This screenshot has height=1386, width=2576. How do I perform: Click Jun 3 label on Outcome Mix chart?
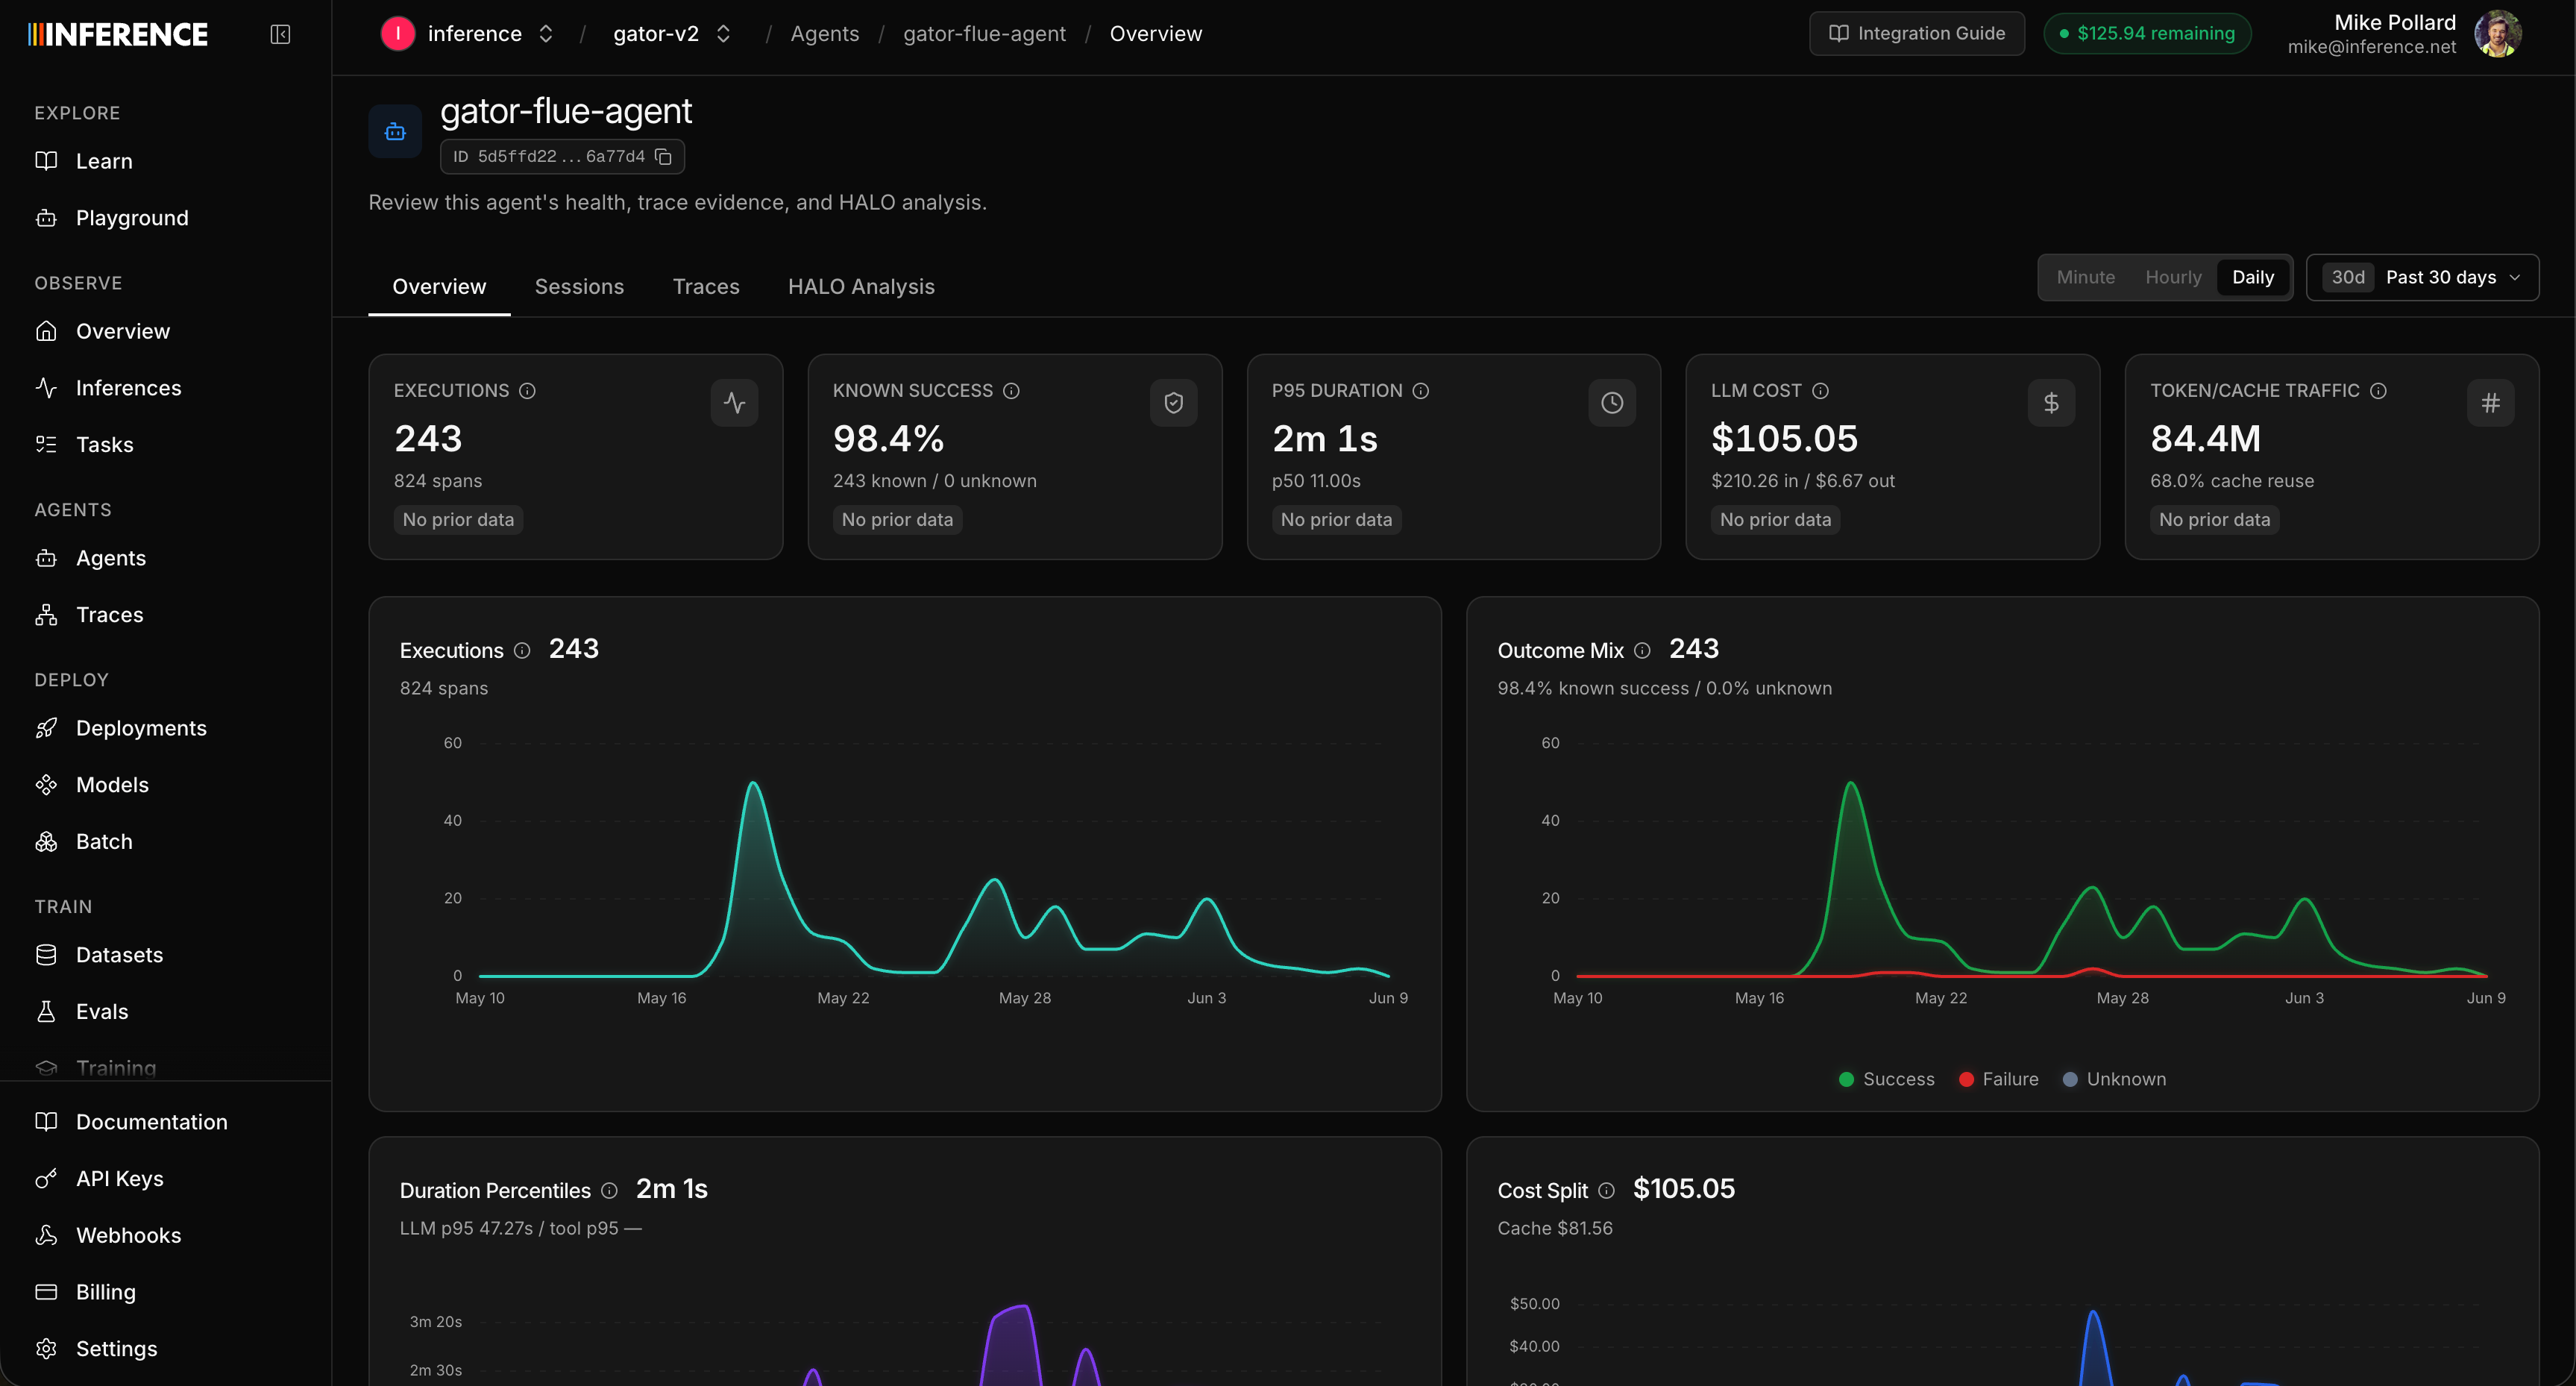pyautogui.click(x=2304, y=998)
